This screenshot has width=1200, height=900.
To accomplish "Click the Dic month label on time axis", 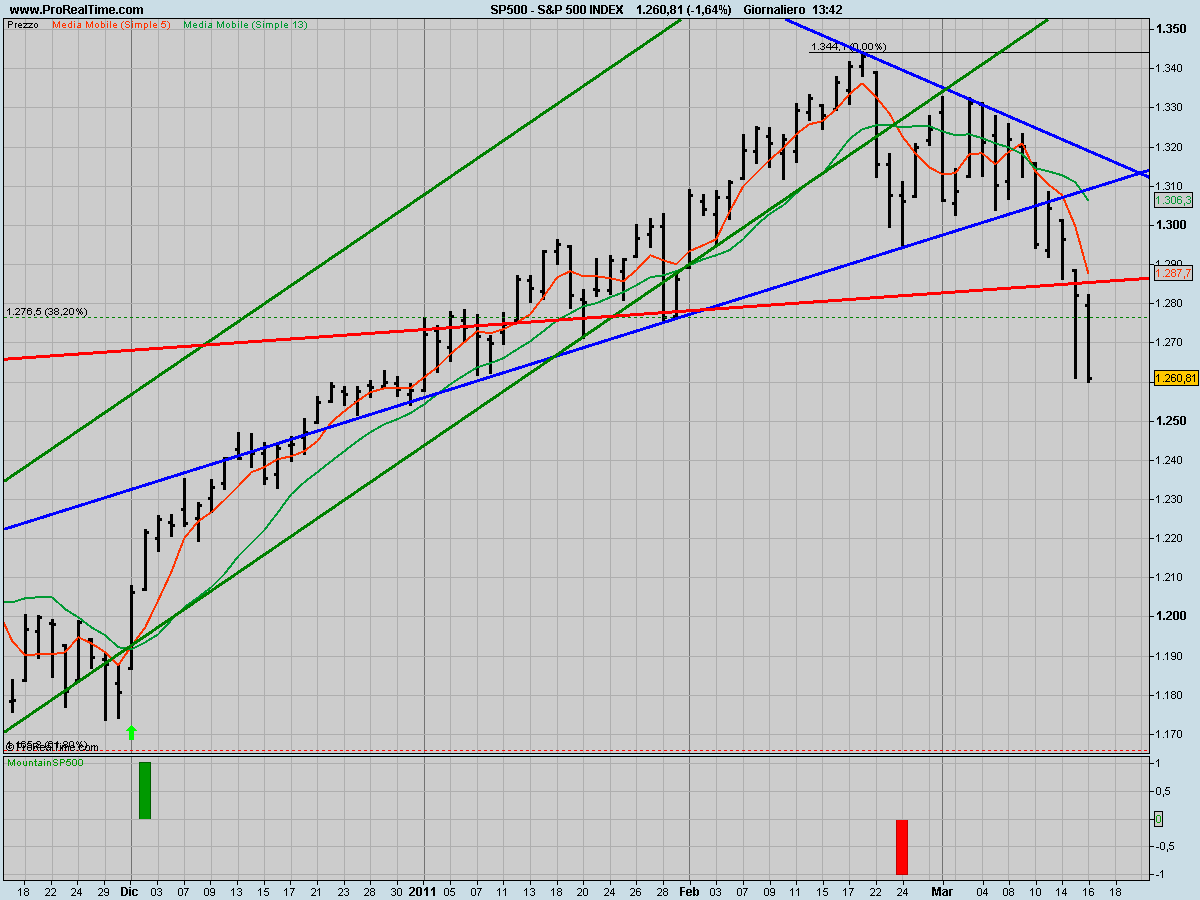I will (131, 889).
